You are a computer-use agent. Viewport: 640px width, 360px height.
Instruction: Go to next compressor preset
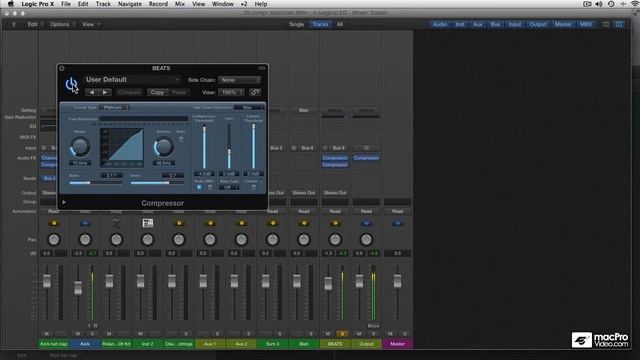click(105, 93)
